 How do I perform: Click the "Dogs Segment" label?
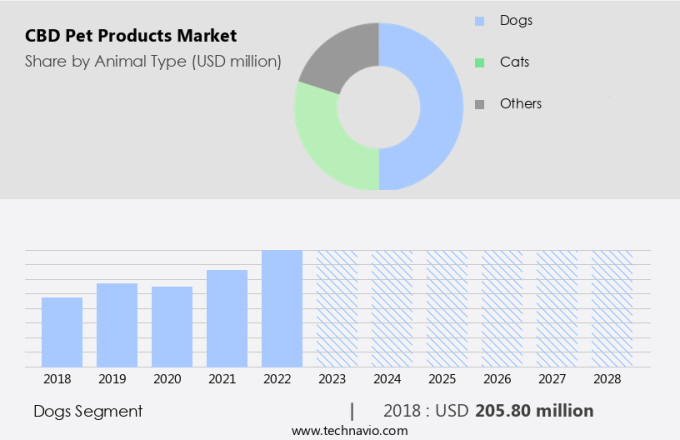click(88, 411)
